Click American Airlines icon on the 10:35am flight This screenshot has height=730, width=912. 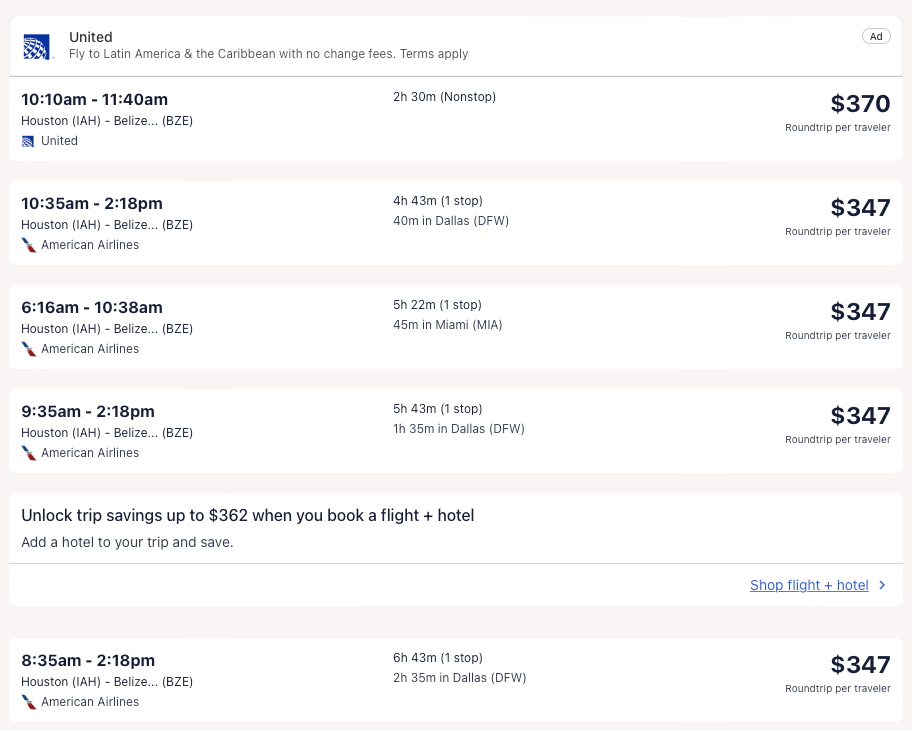click(x=28, y=245)
